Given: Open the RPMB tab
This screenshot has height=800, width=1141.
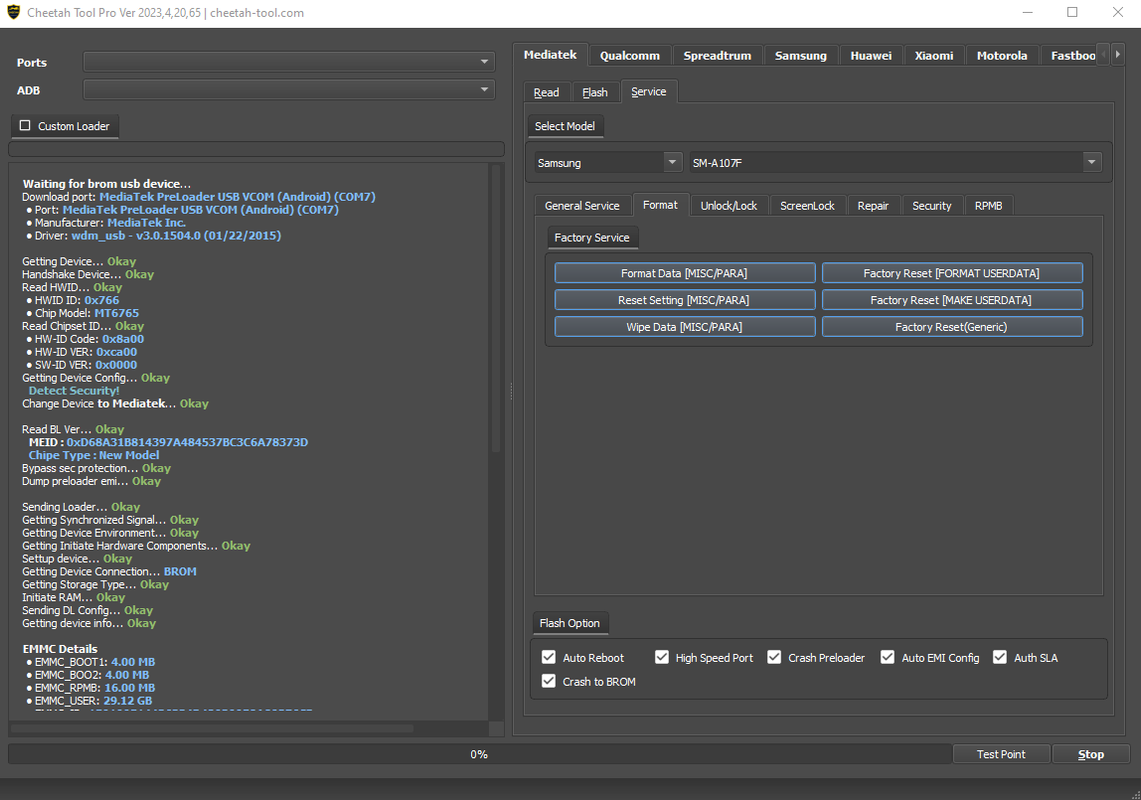Looking at the screenshot, I should pyautogui.click(x=988, y=206).
